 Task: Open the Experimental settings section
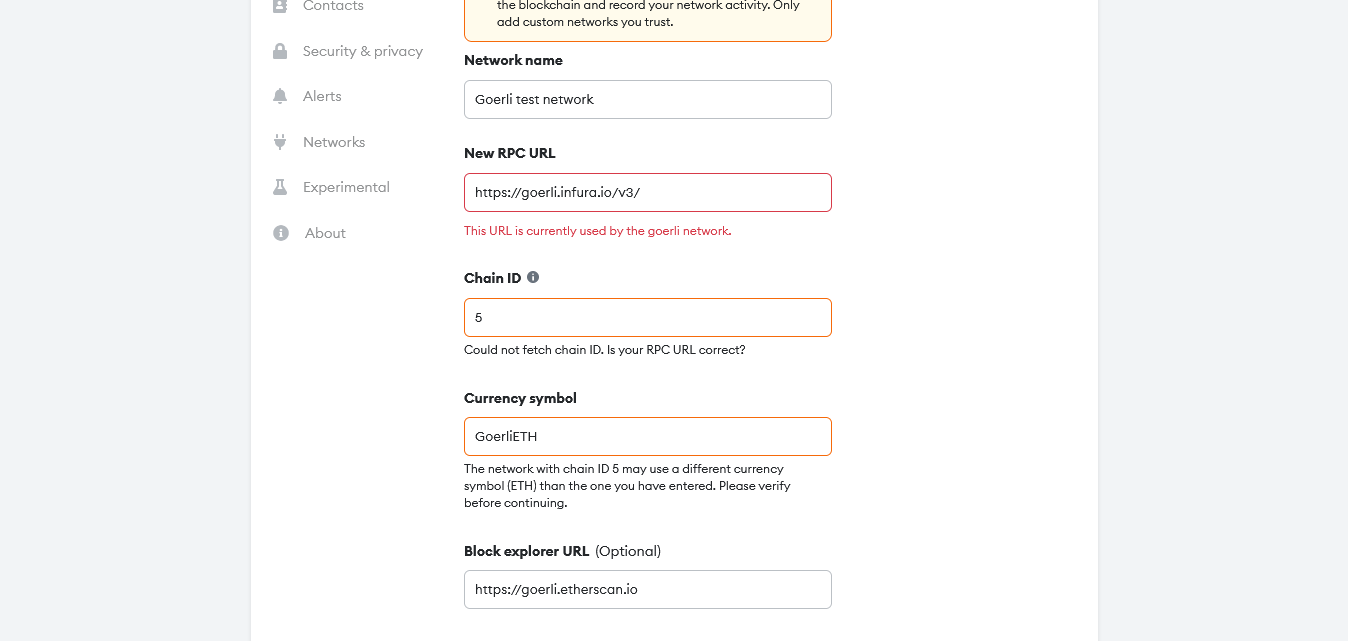tap(346, 187)
